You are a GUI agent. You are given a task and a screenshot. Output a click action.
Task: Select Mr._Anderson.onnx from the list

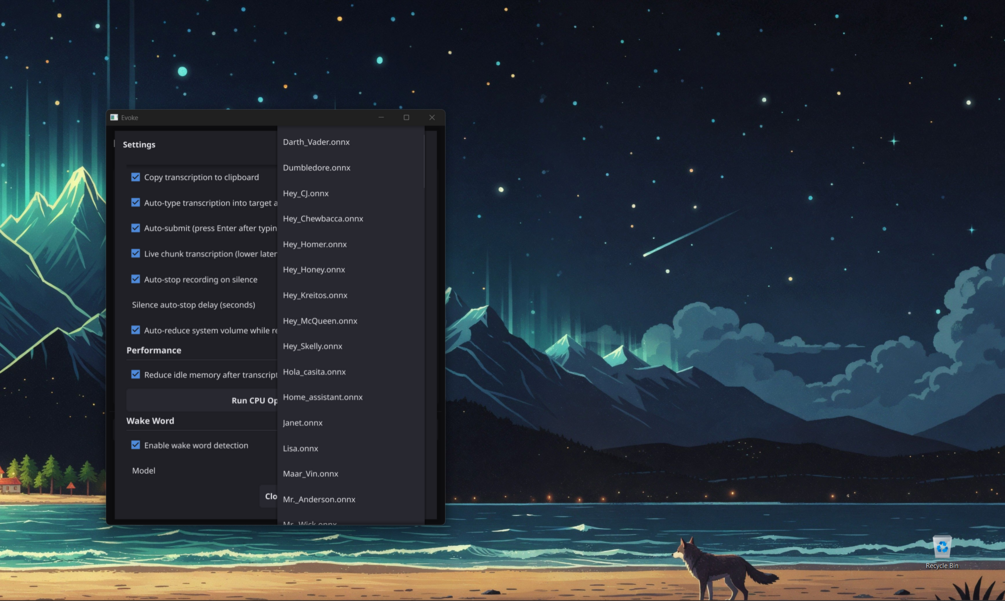coord(351,499)
